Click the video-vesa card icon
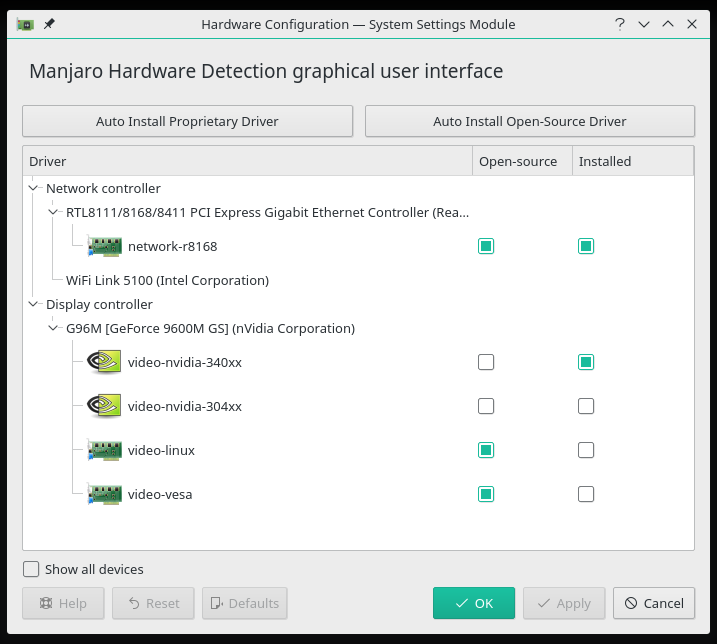This screenshot has height=644, width=717. pyautogui.click(x=104, y=494)
